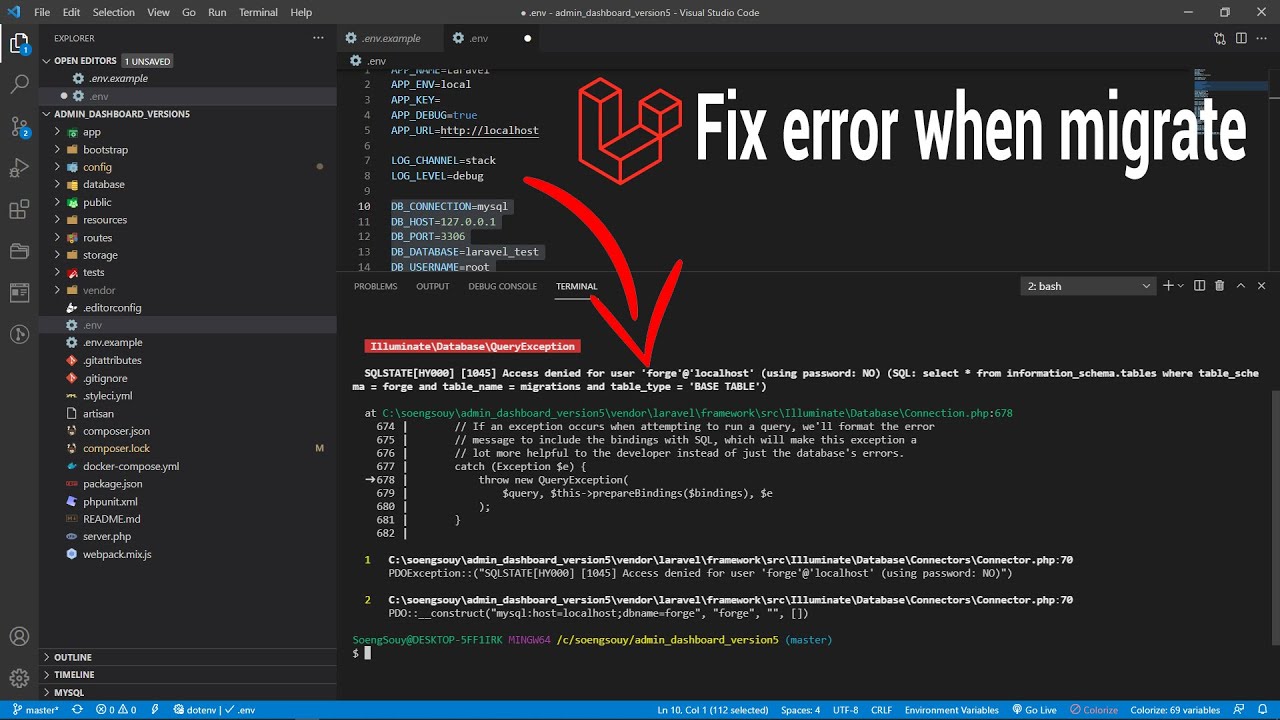Open the Manage gear icon

[19, 678]
